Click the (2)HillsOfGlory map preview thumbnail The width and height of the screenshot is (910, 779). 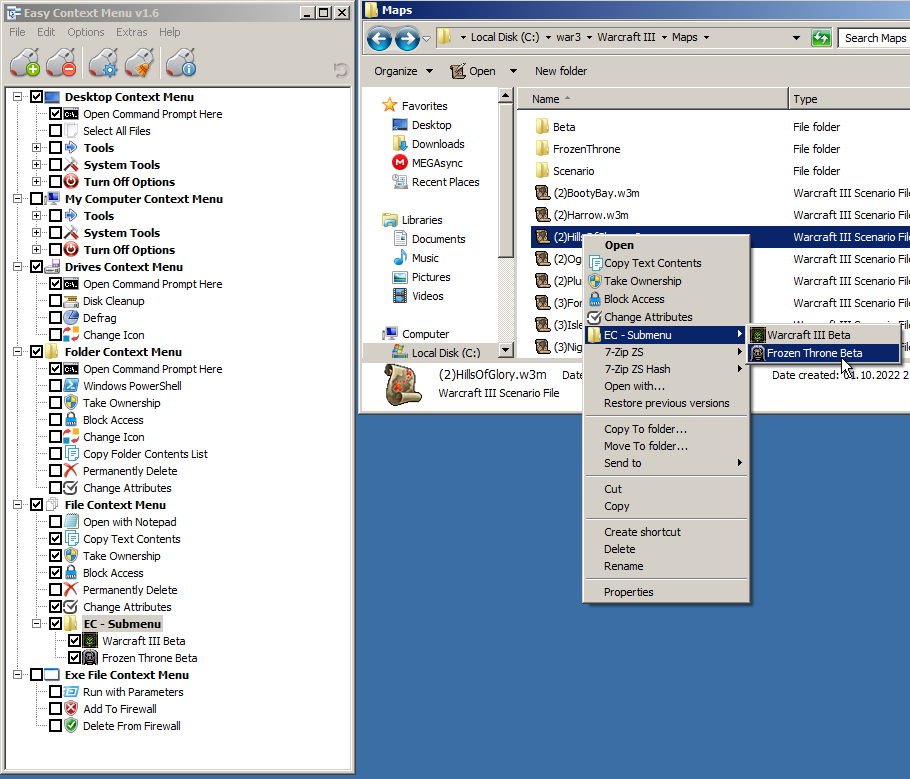(x=403, y=383)
